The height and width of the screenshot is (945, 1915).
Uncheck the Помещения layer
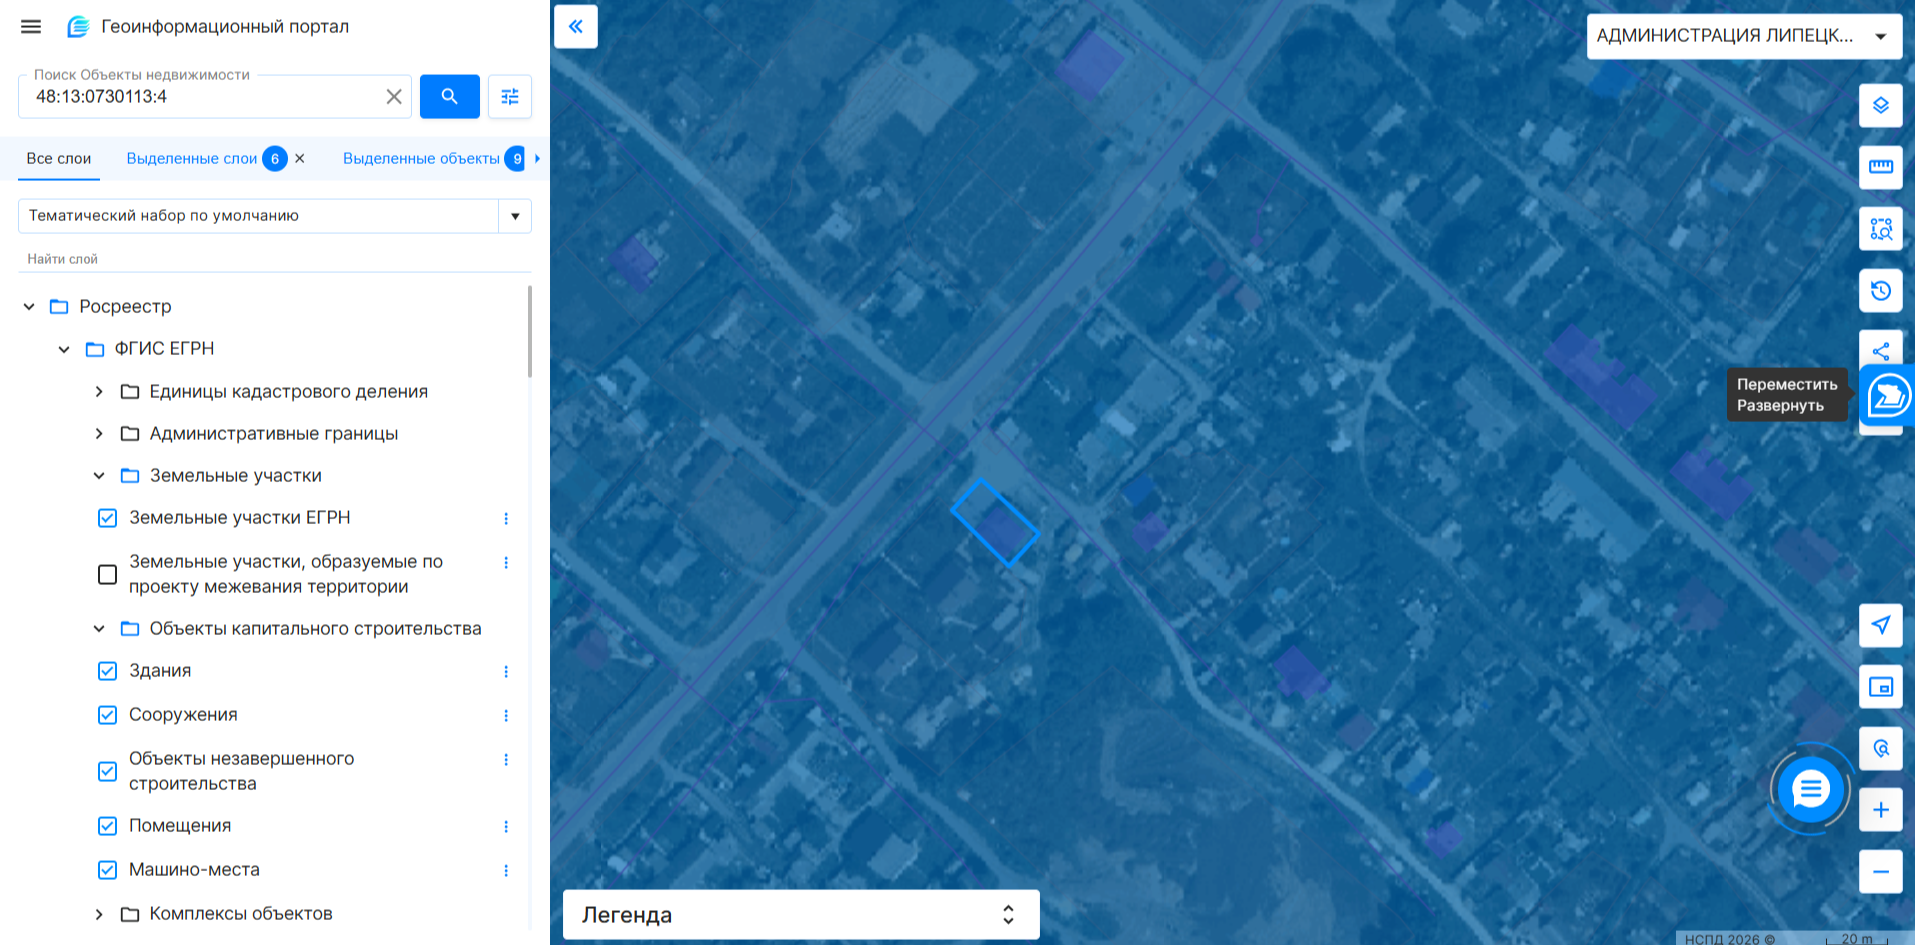[x=108, y=826]
